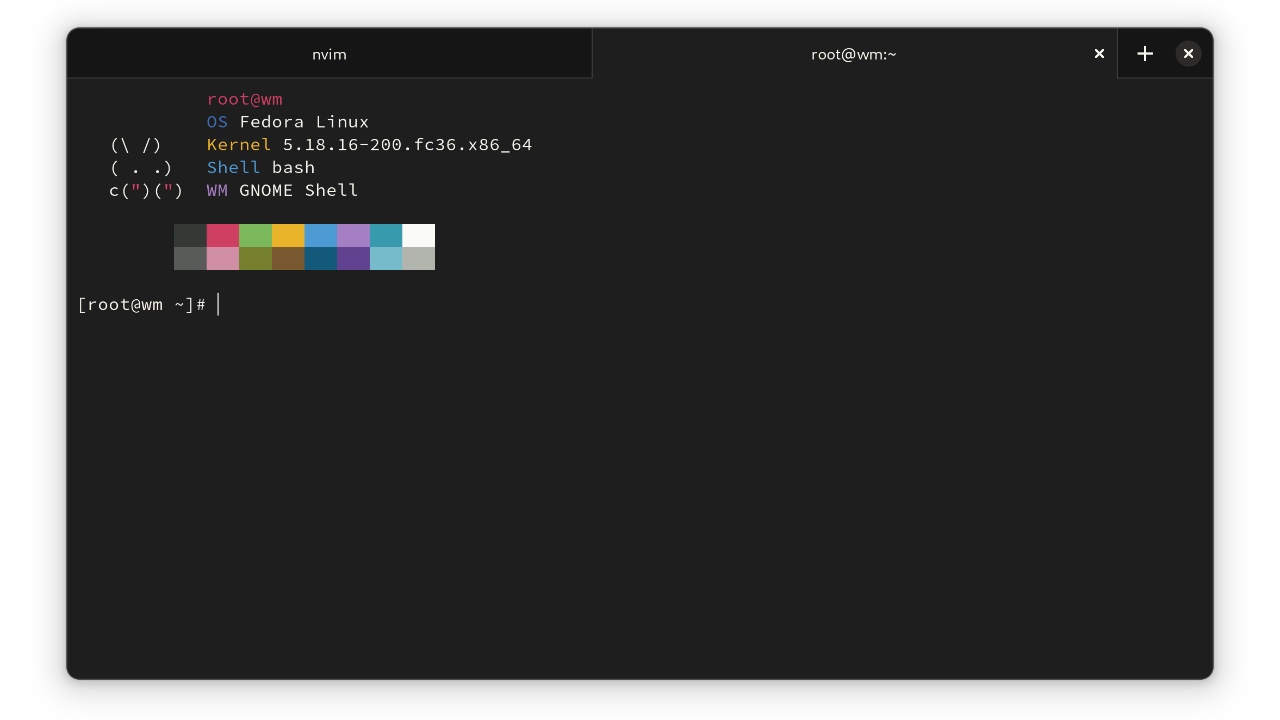
Task: Click the [root@wm ~]# prompt
Action: coord(142,304)
